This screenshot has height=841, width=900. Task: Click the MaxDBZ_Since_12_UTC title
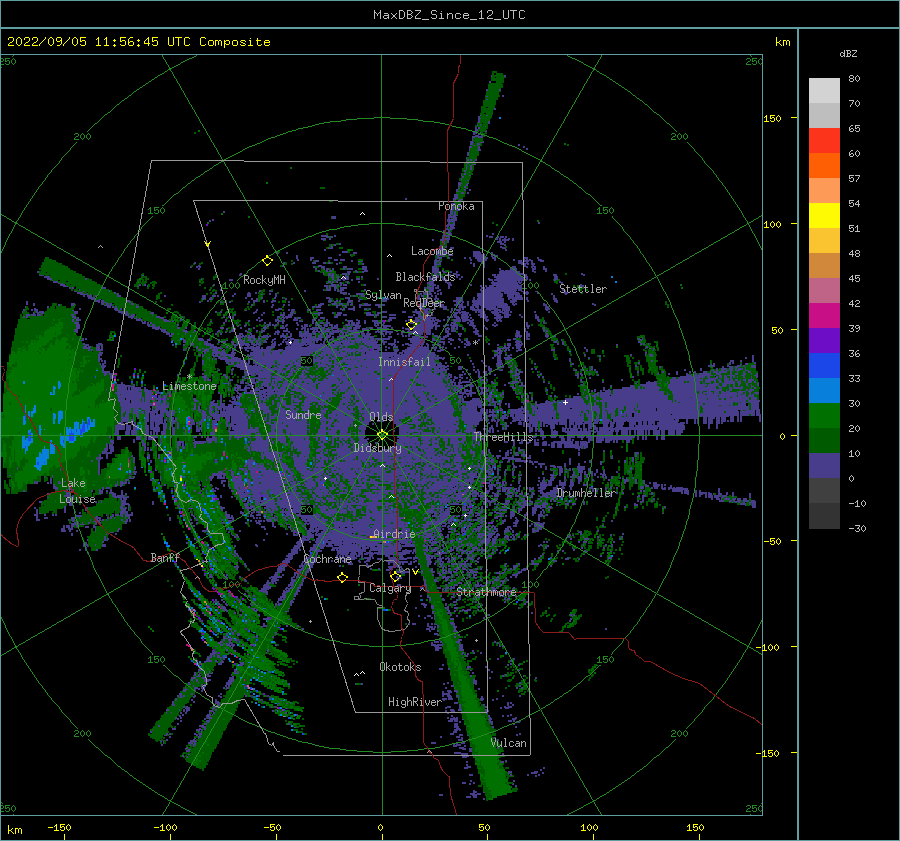449,15
